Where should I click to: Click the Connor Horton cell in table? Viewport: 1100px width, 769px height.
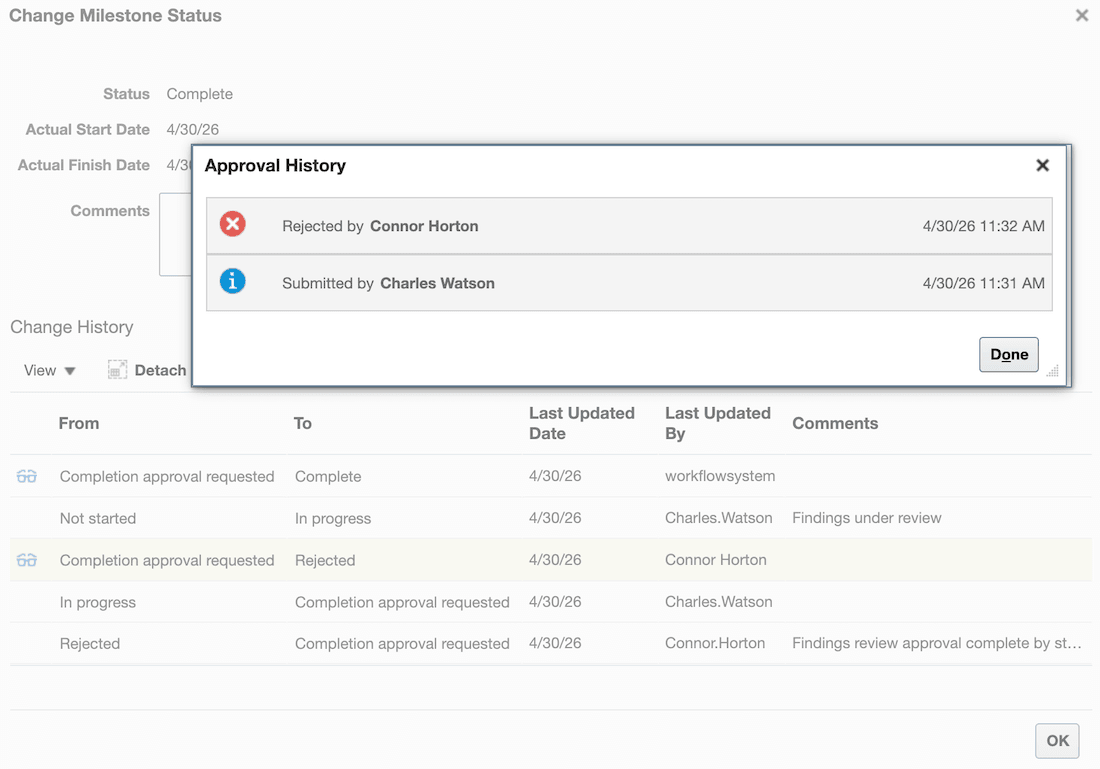[x=716, y=560]
